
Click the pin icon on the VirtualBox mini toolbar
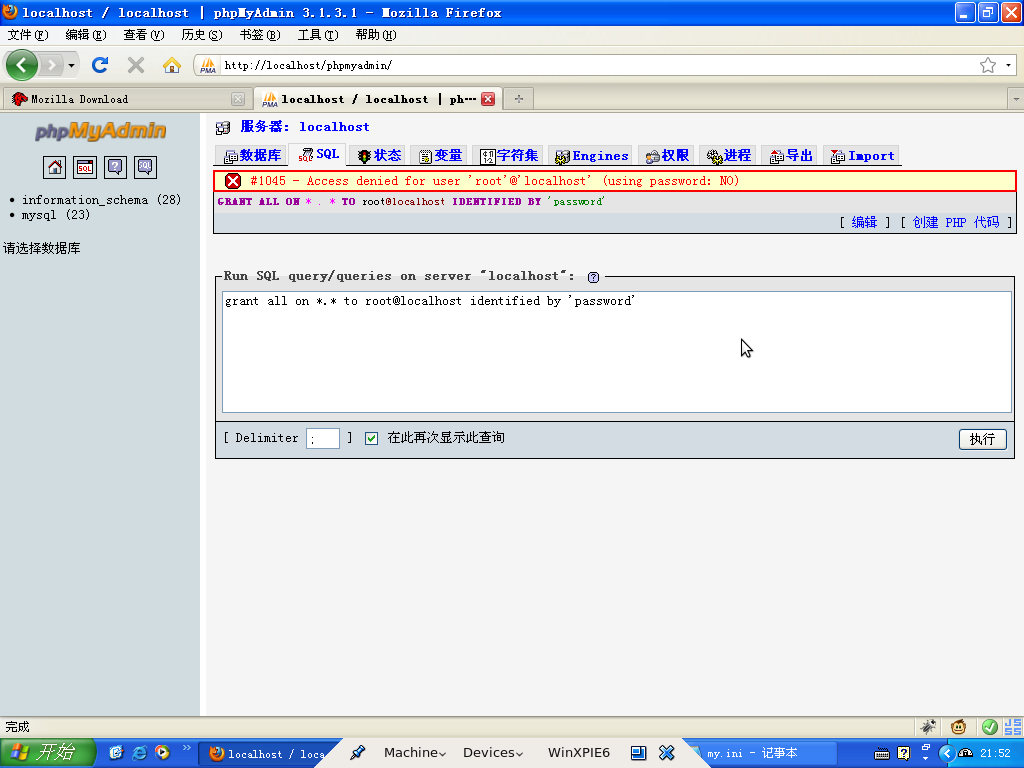357,753
